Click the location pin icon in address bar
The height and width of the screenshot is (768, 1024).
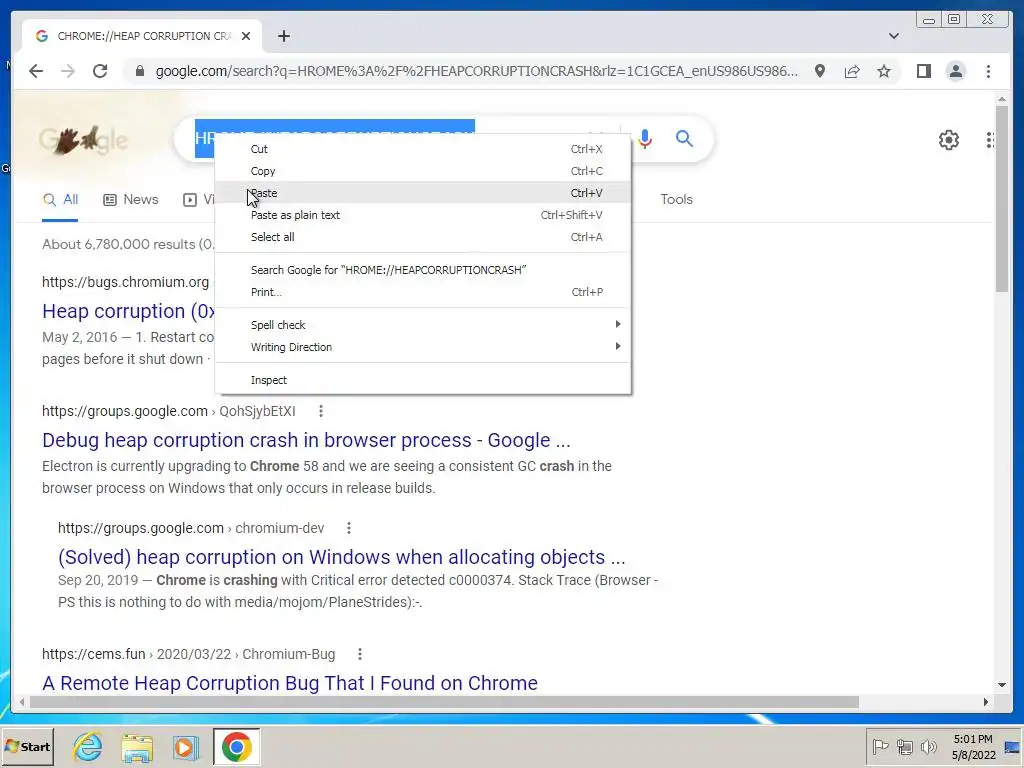pos(820,71)
